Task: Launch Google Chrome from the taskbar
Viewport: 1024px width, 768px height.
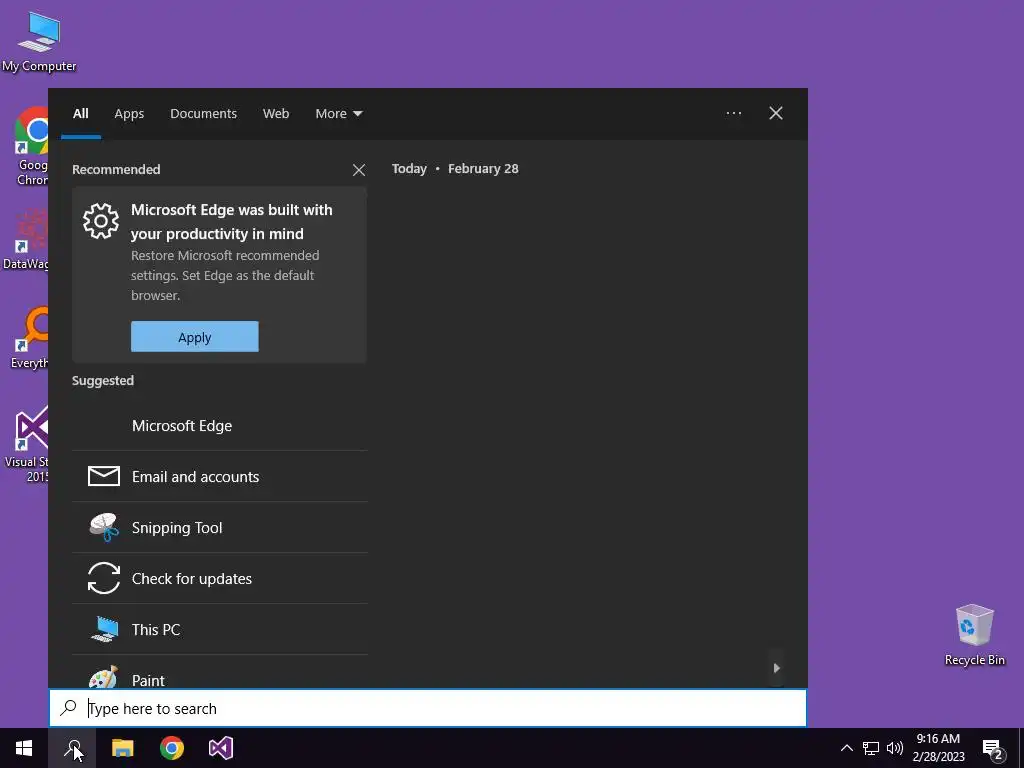Action: point(172,748)
